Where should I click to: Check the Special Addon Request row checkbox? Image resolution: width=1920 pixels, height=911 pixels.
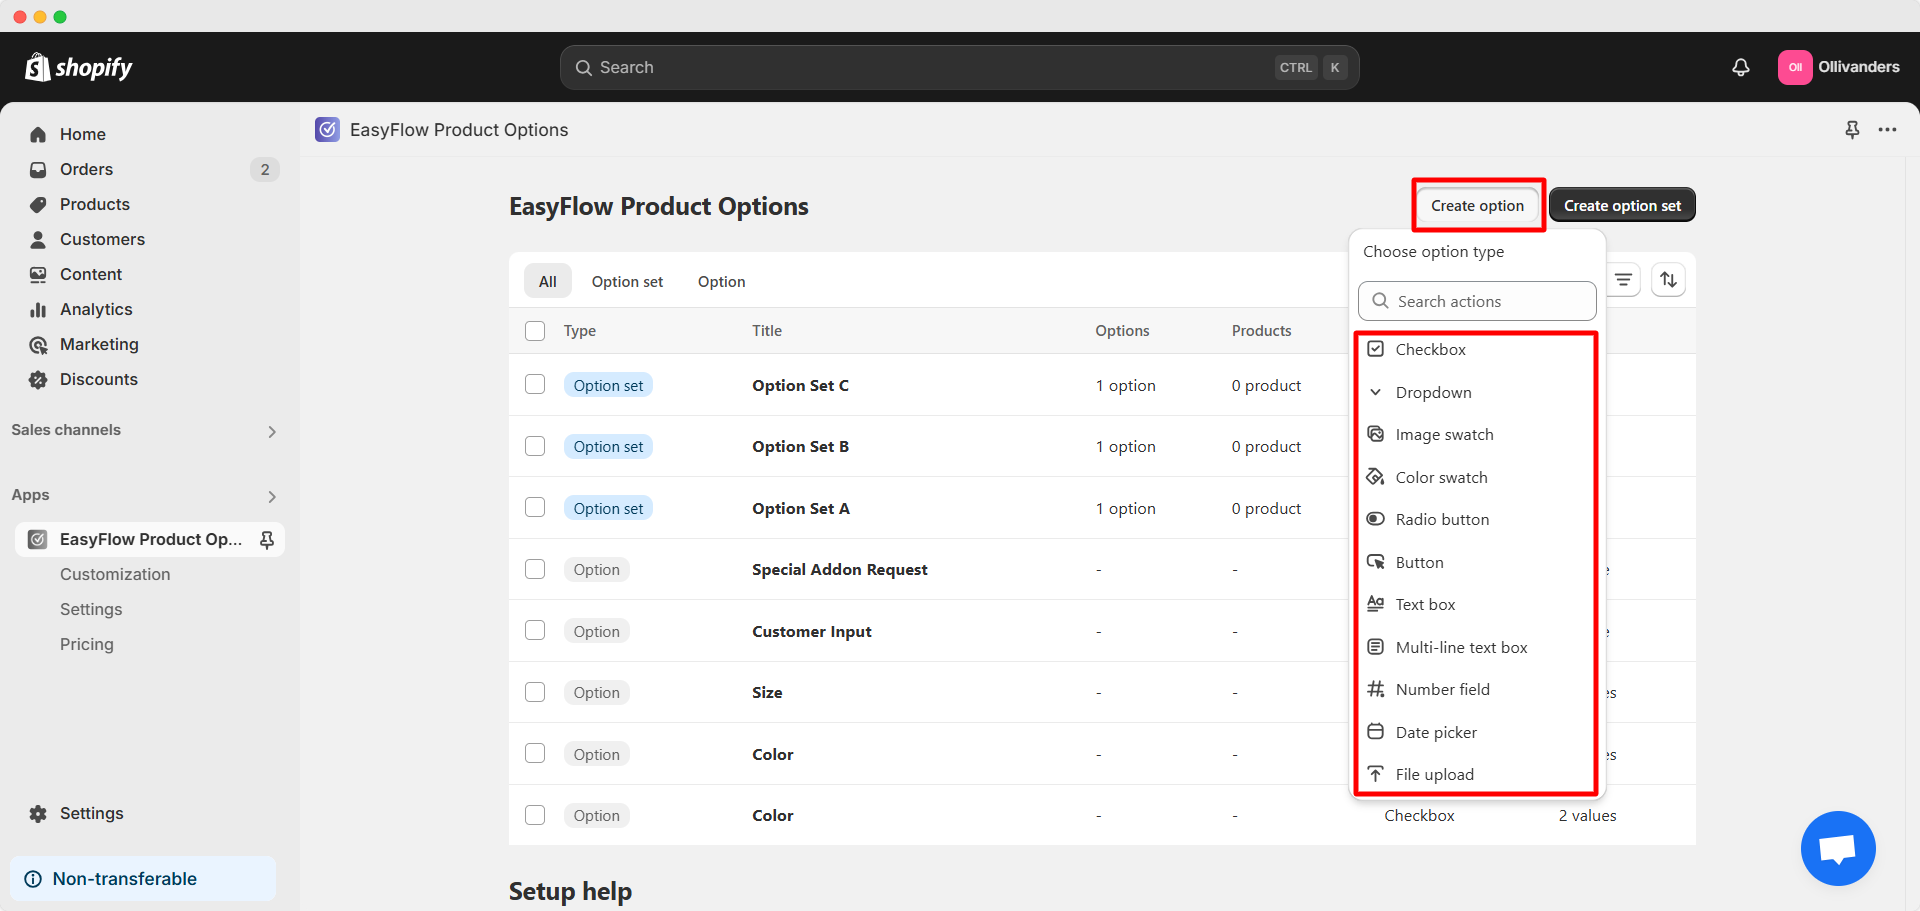tap(535, 569)
